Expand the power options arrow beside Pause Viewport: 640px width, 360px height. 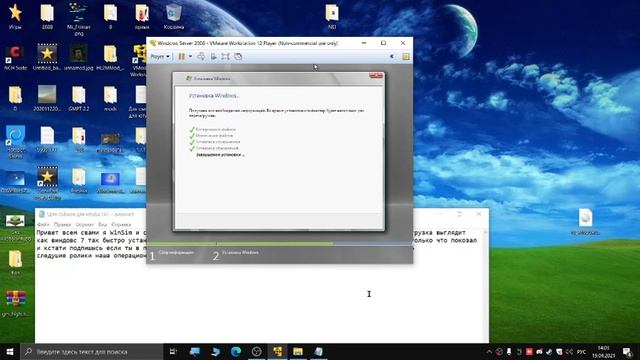pyautogui.click(x=190, y=56)
